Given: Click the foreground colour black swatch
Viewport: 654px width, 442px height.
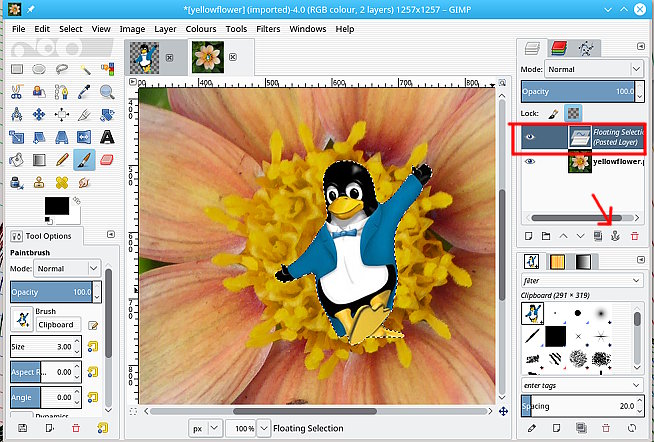Looking at the screenshot, I should pos(57,206).
